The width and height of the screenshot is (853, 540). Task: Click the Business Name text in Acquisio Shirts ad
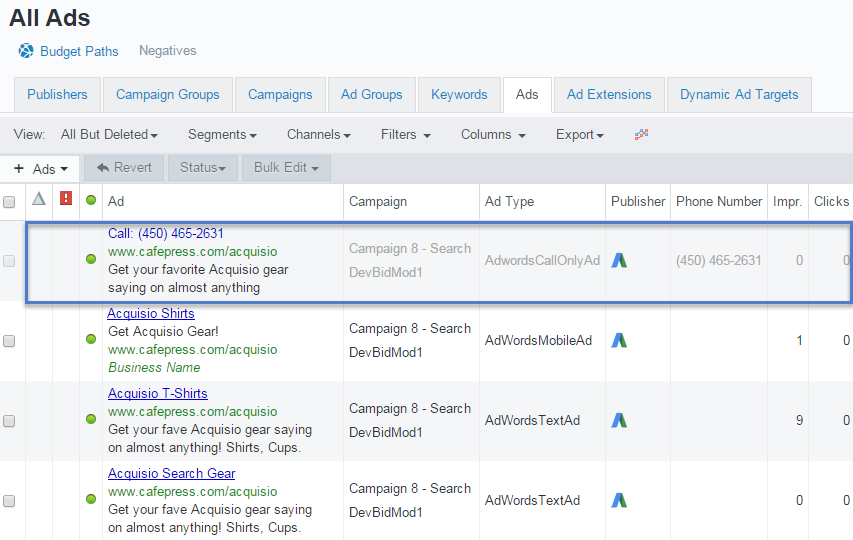point(154,368)
